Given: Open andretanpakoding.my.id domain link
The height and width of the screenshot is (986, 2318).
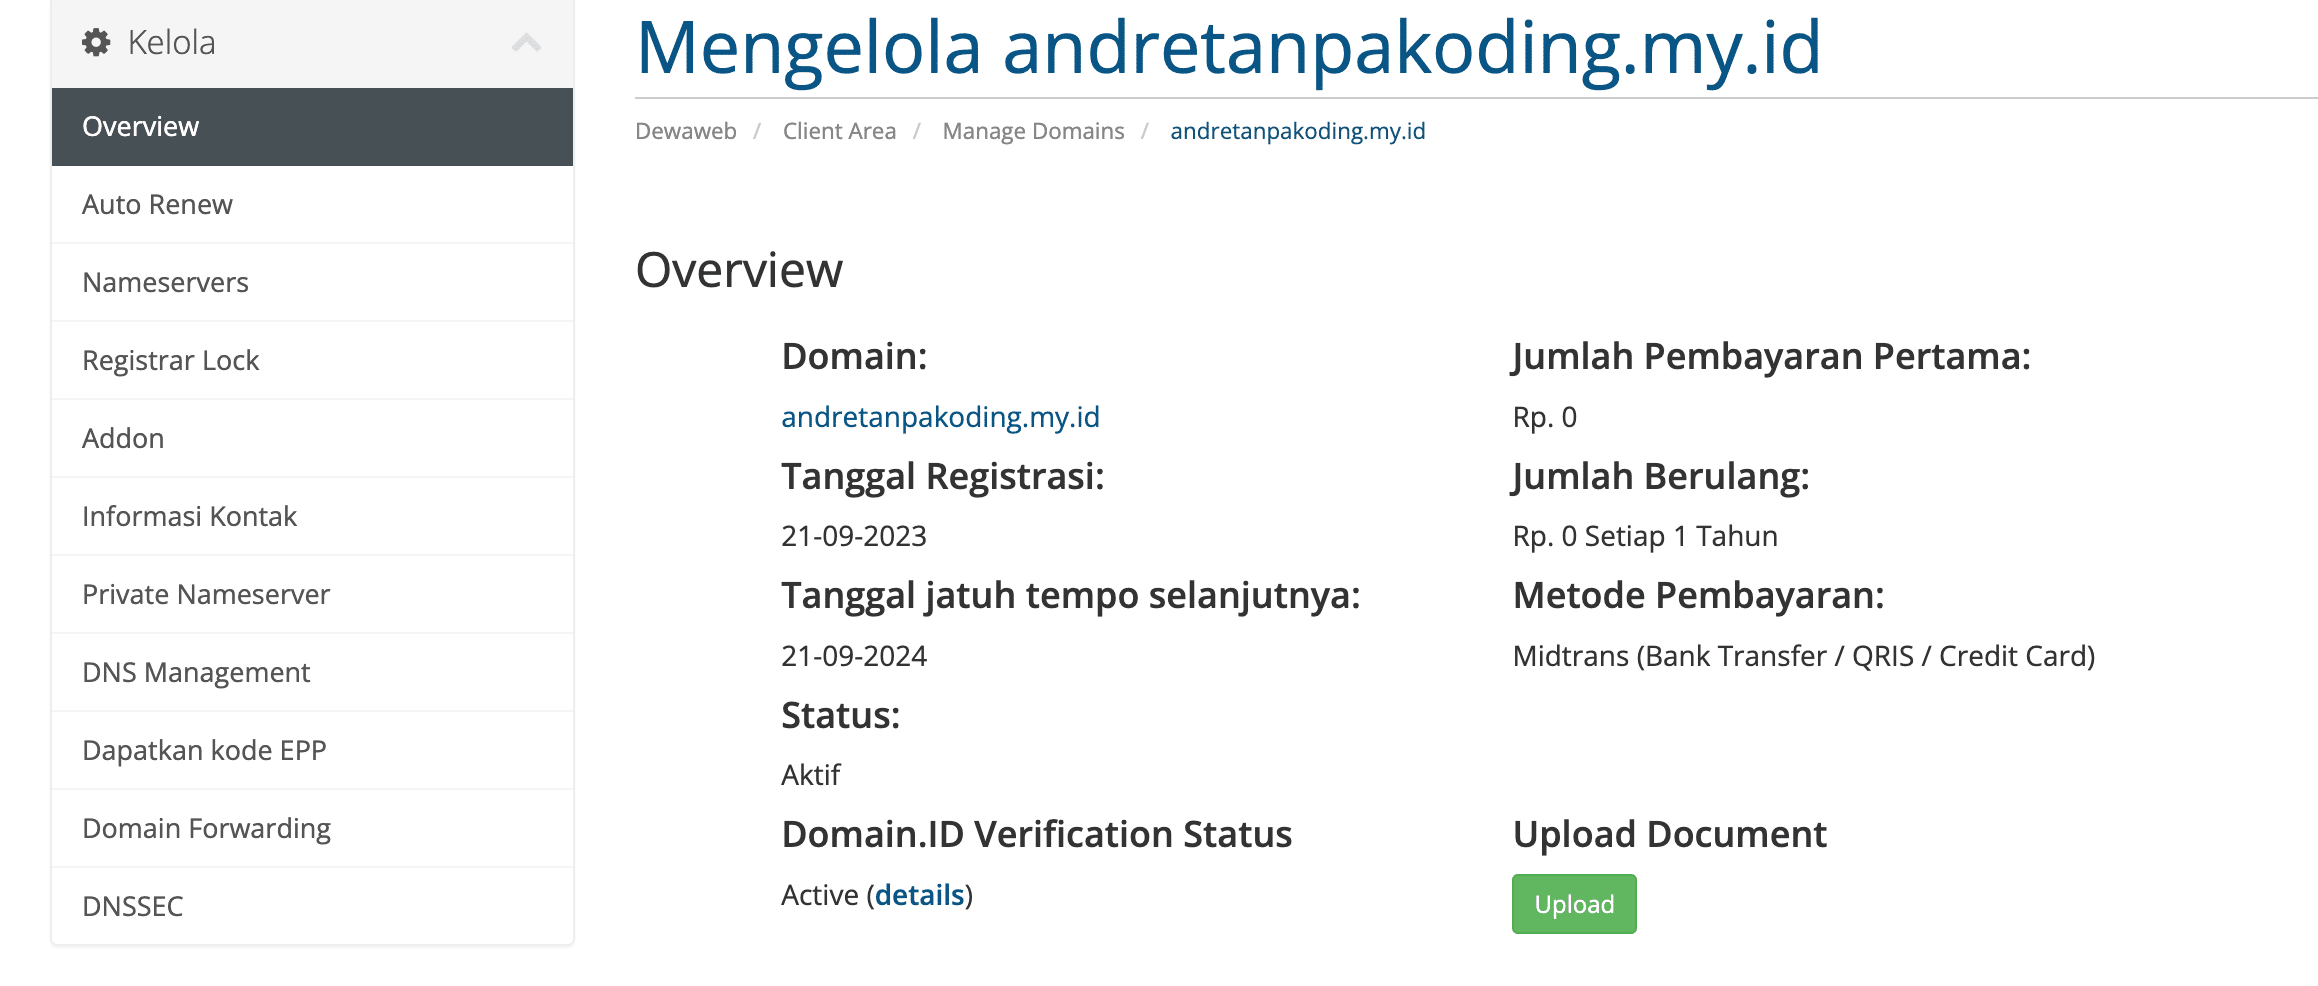Looking at the screenshot, I should [x=940, y=417].
